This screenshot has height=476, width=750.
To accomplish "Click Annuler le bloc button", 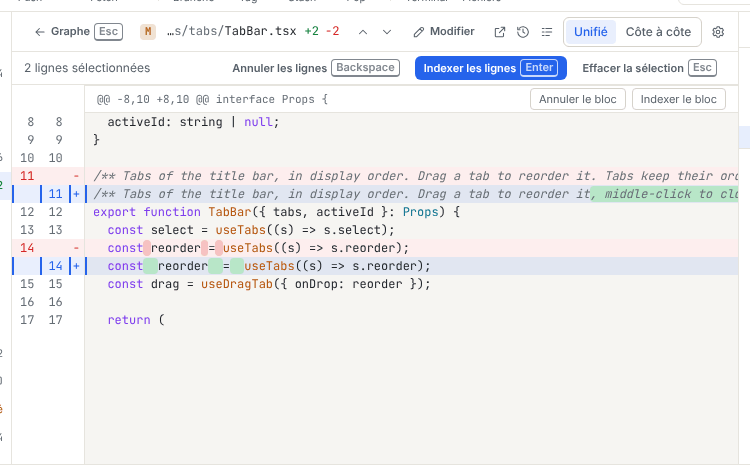I will point(578,99).
